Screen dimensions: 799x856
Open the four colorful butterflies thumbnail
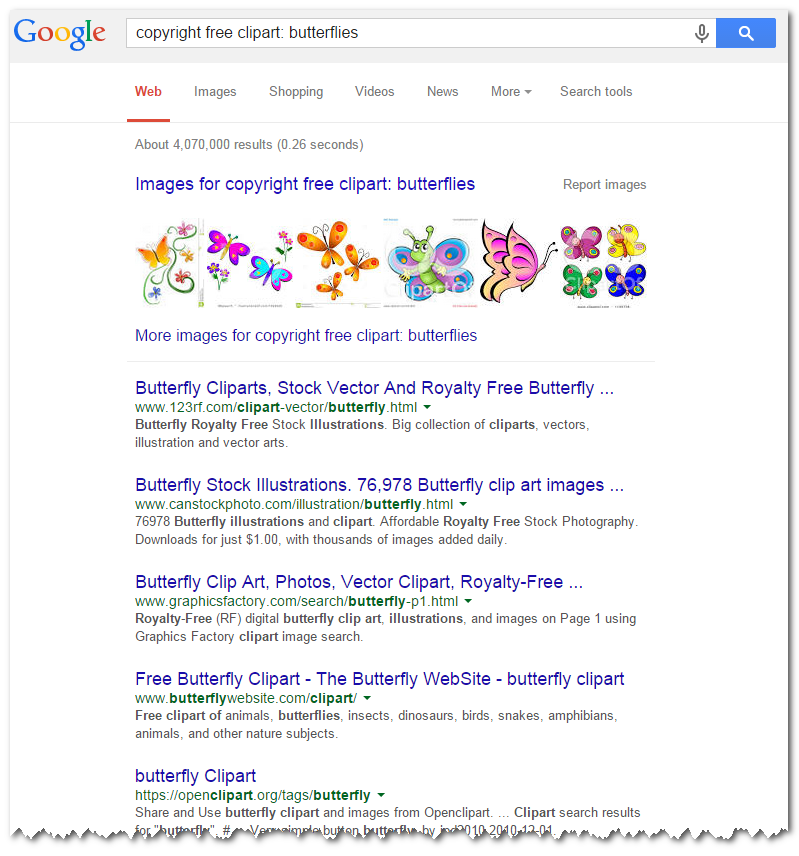click(604, 264)
